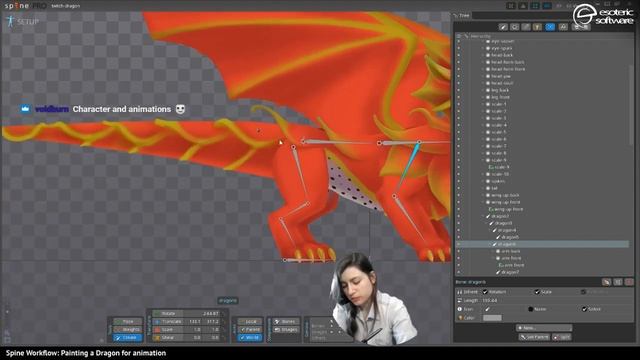
Task: Switch axes to Local
Action: pyautogui.click(x=250, y=322)
